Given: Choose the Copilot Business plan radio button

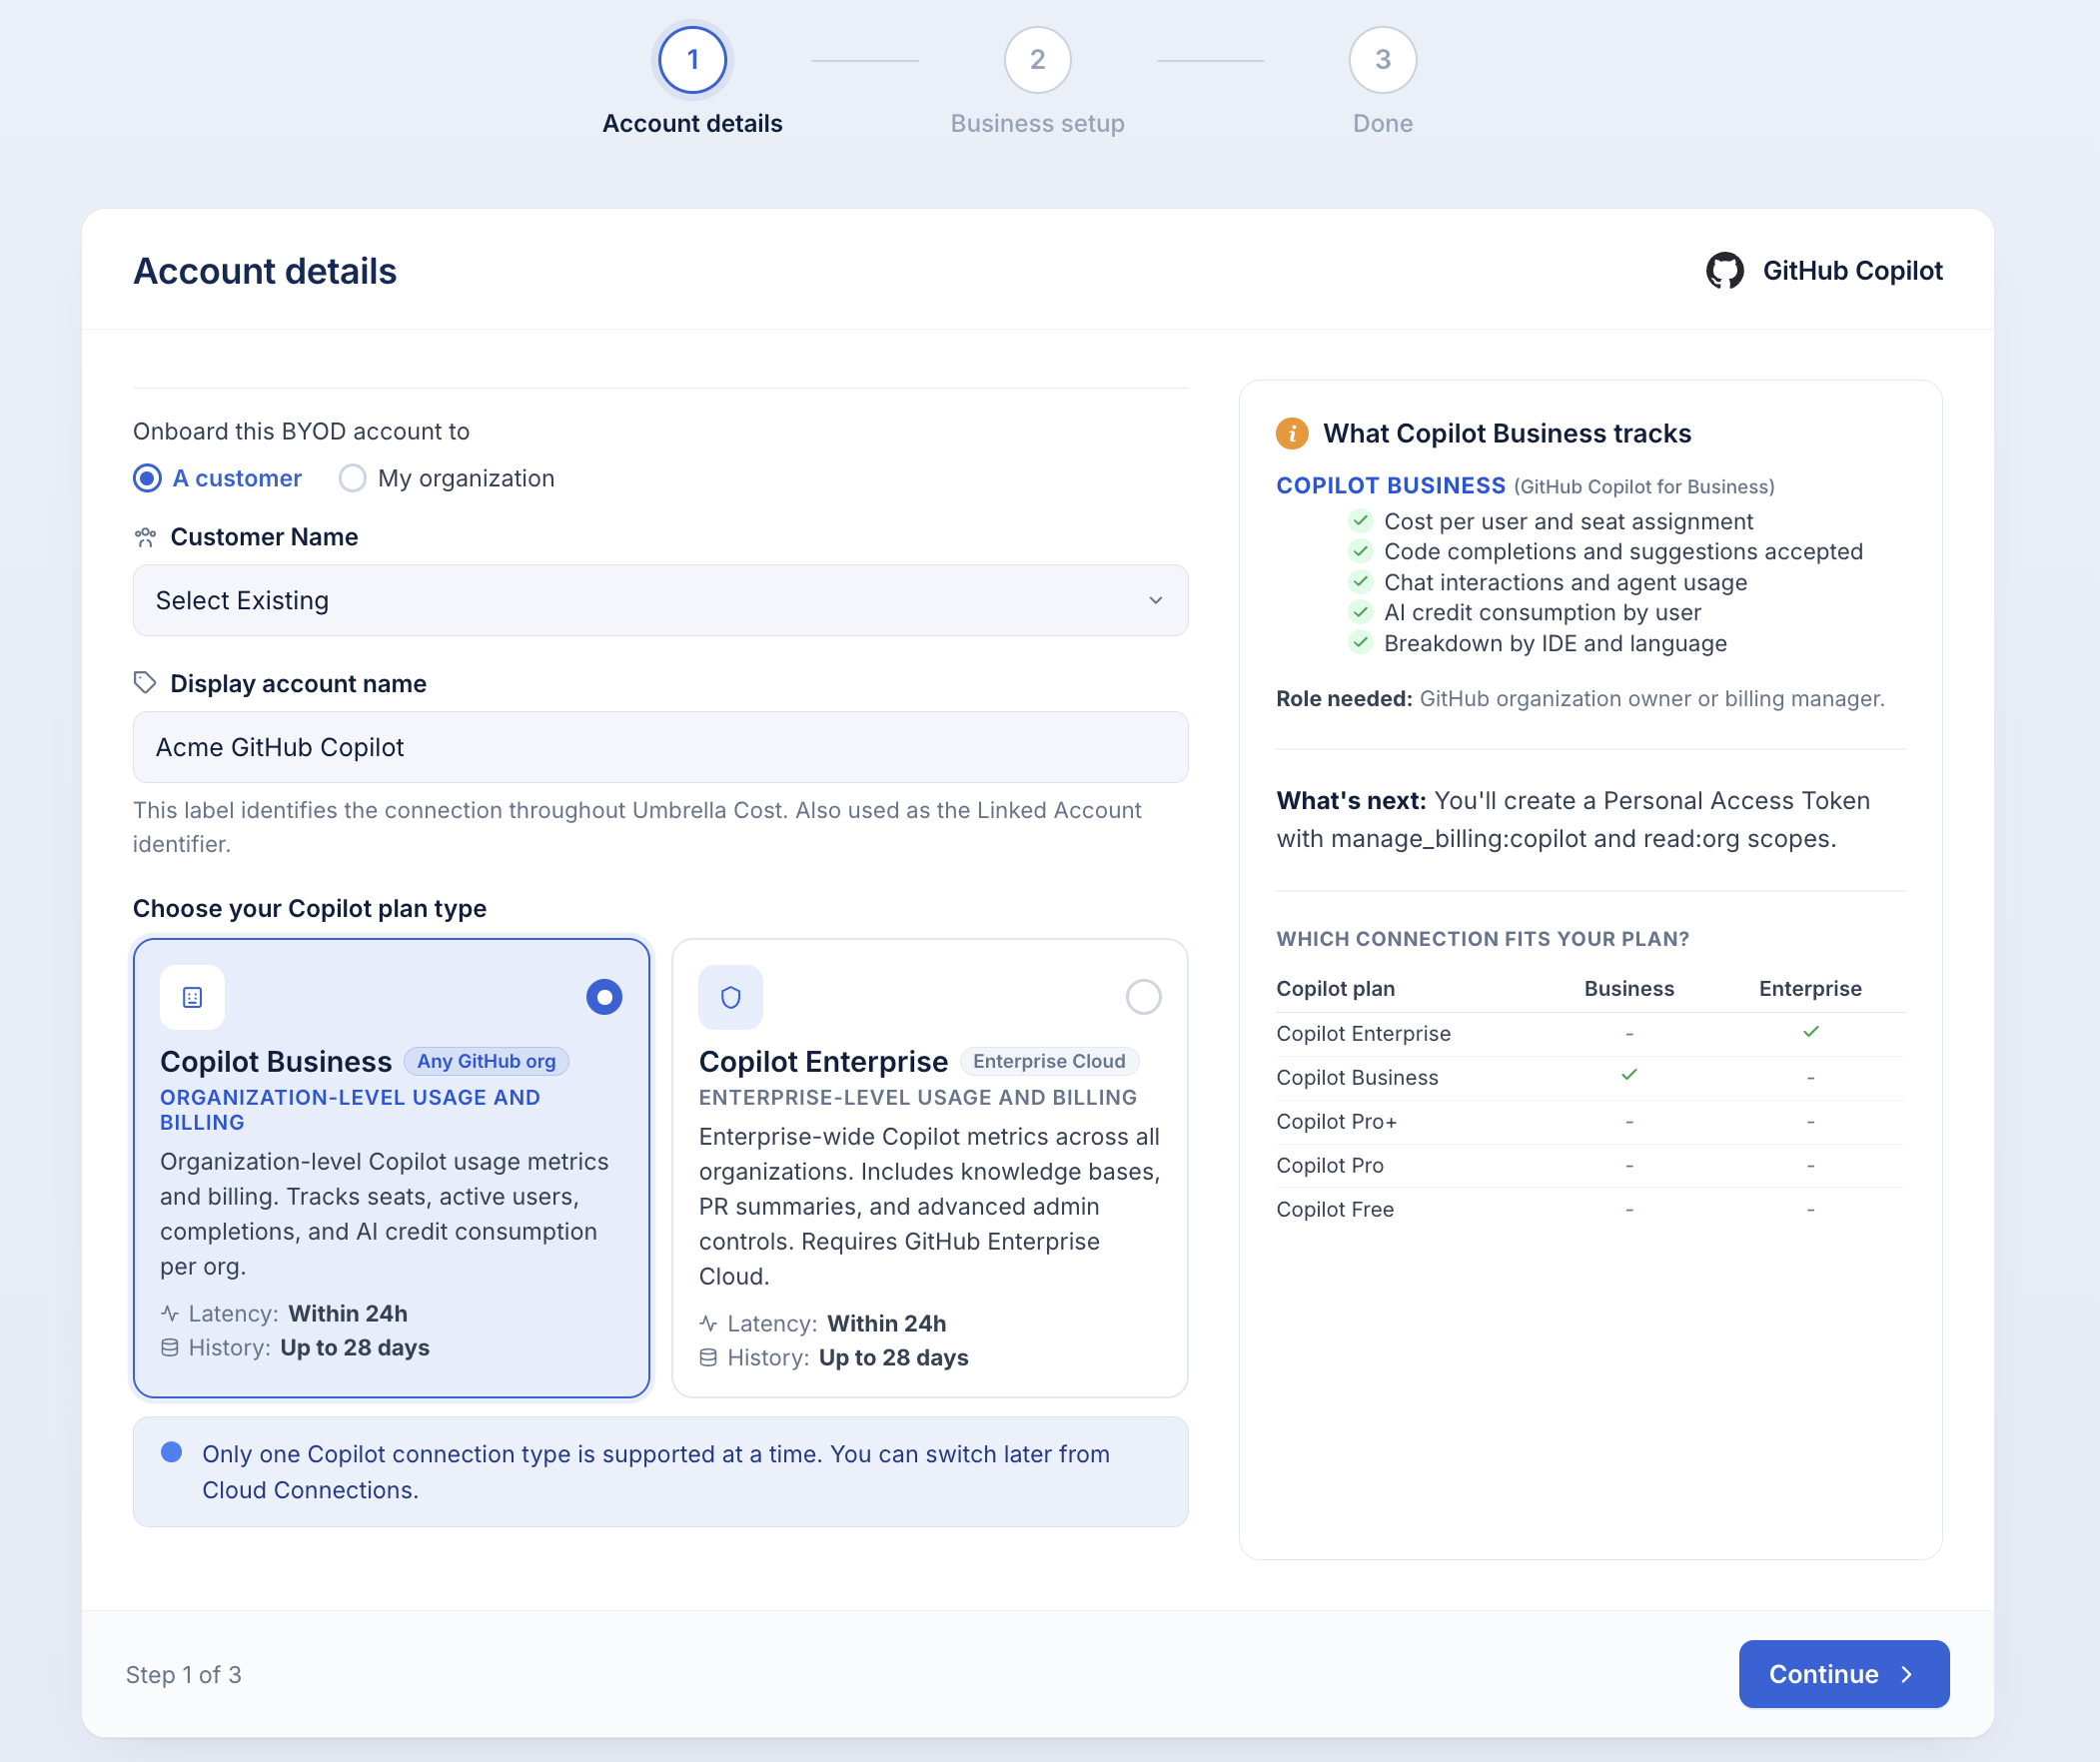Looking at the screenshot, I should 604,997.
